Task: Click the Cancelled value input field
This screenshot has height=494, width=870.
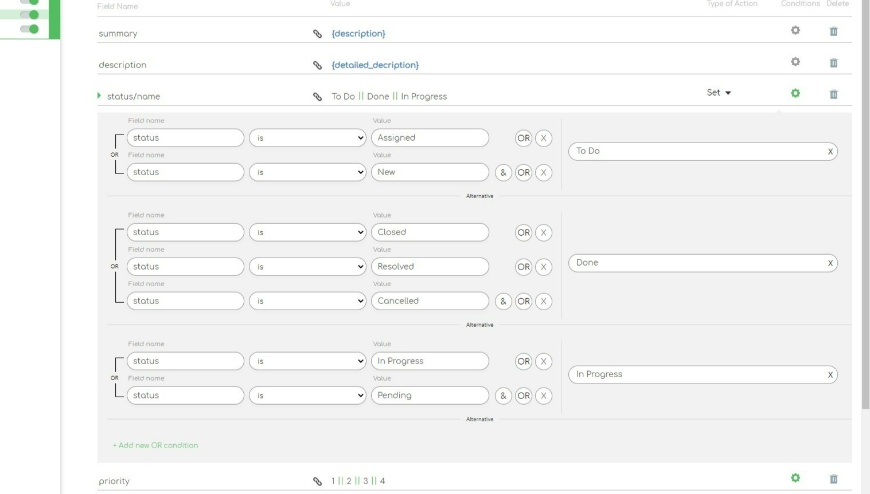Action: pos(429,301)
